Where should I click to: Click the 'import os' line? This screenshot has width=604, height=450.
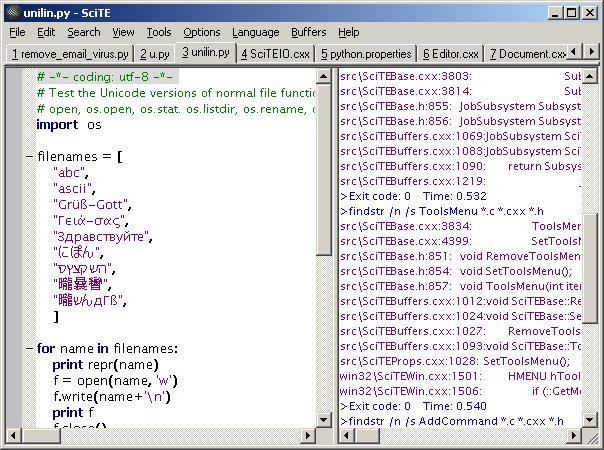pos(69,125)
